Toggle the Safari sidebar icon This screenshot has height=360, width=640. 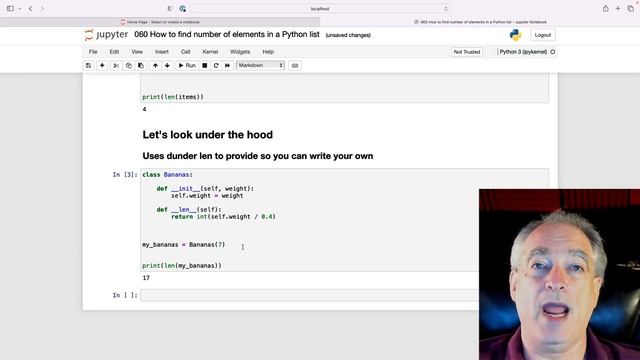tap(10, 9)
